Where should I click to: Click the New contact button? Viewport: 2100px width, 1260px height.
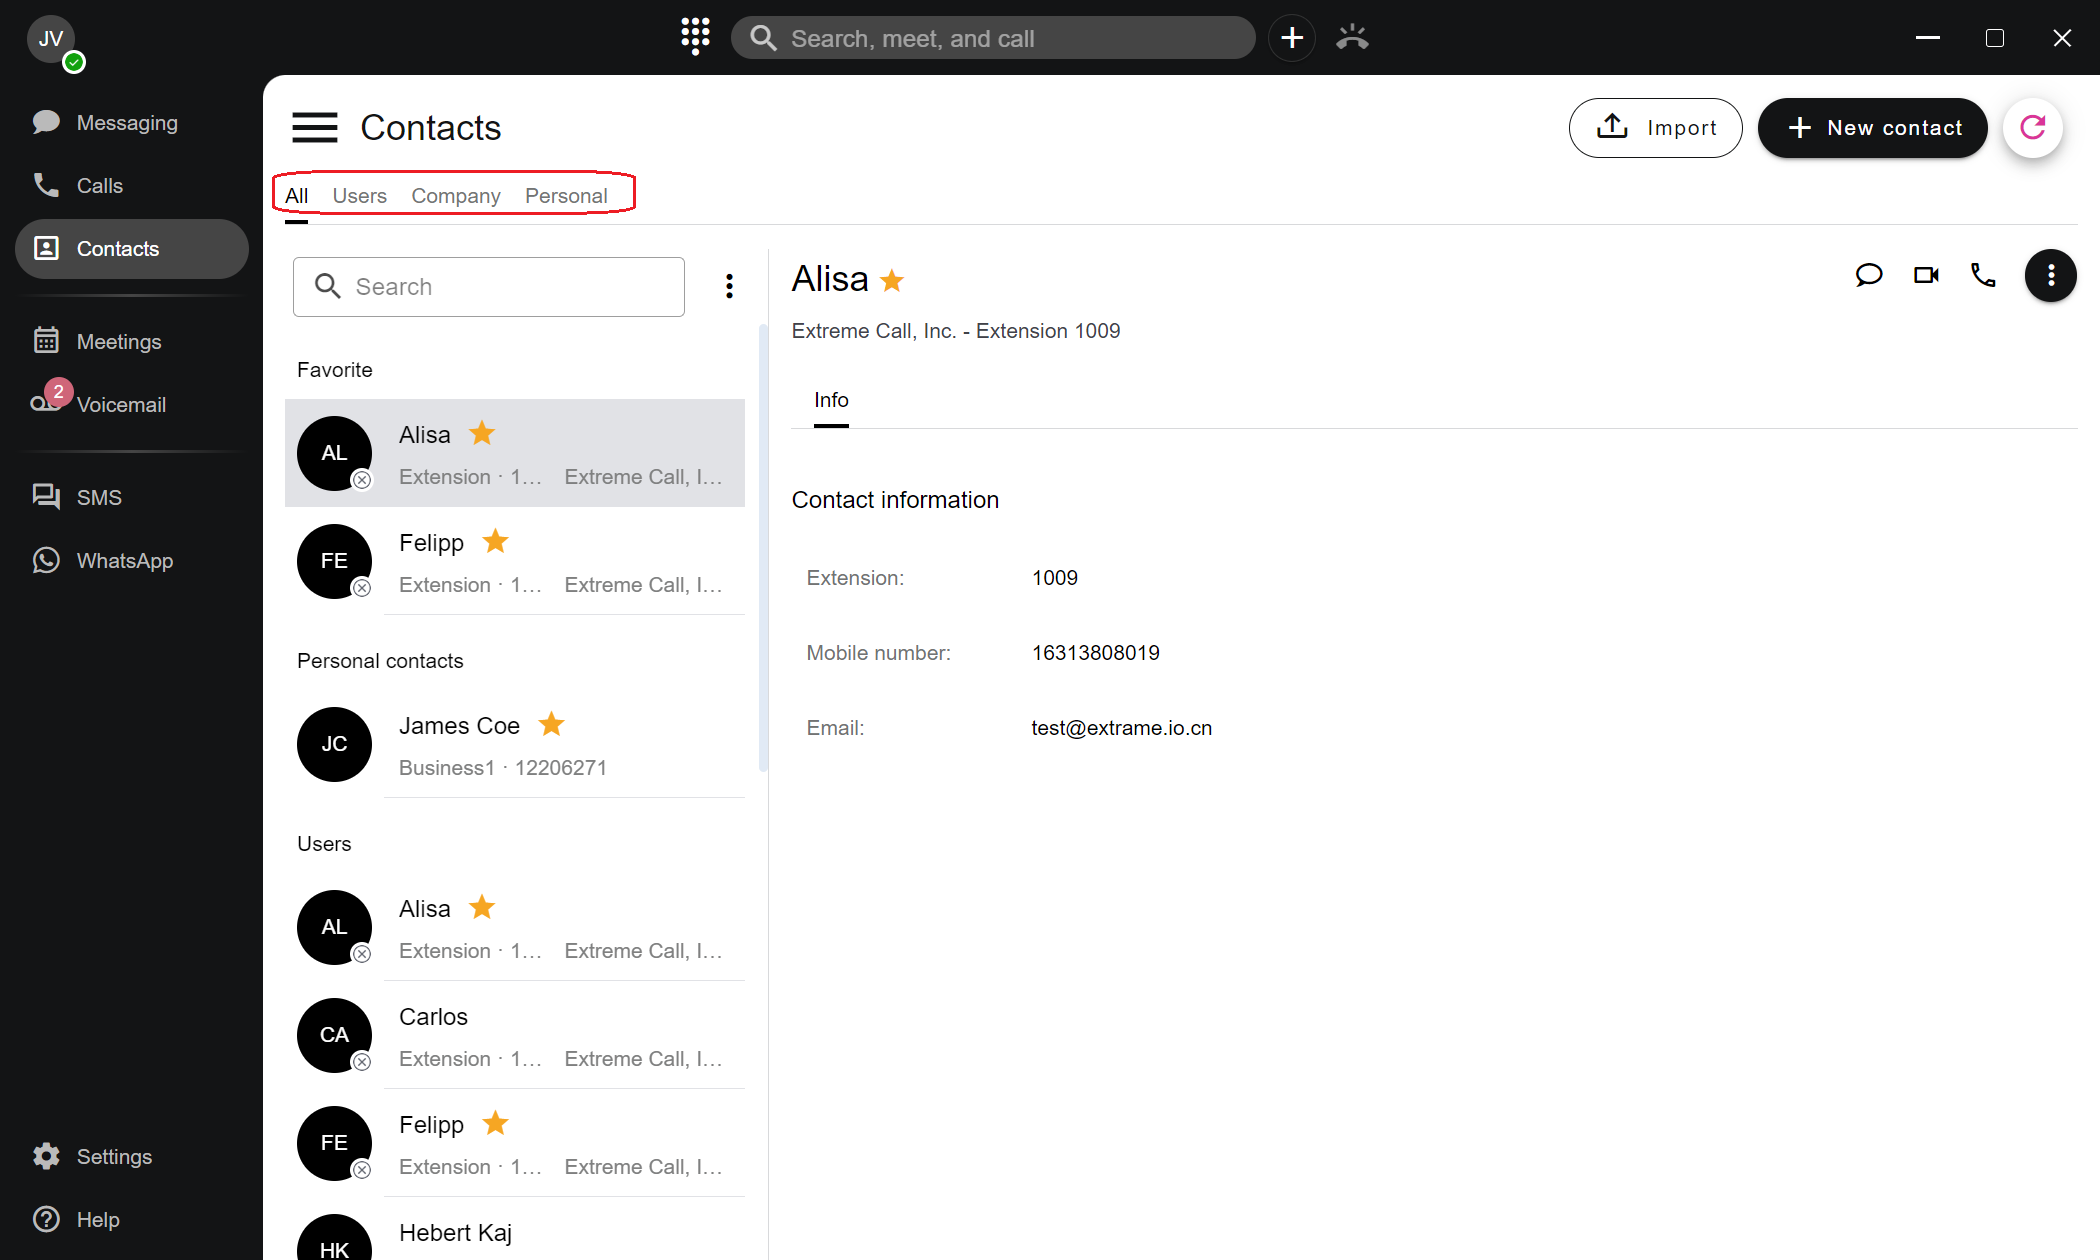point(1872,128)
